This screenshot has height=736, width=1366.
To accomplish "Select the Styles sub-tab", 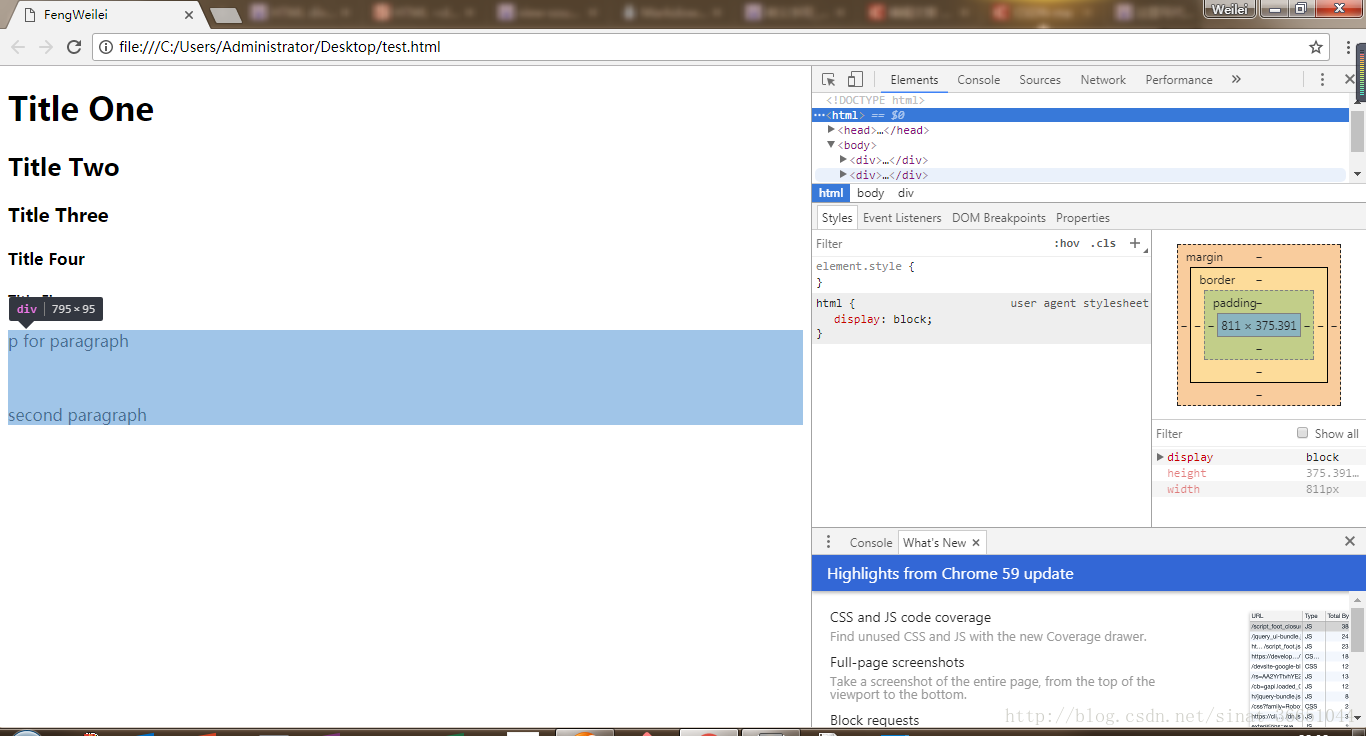I will (837, 218).
